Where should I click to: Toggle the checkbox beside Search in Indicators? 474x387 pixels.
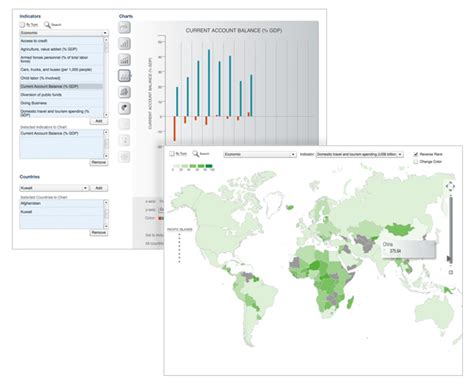(22, 25)
